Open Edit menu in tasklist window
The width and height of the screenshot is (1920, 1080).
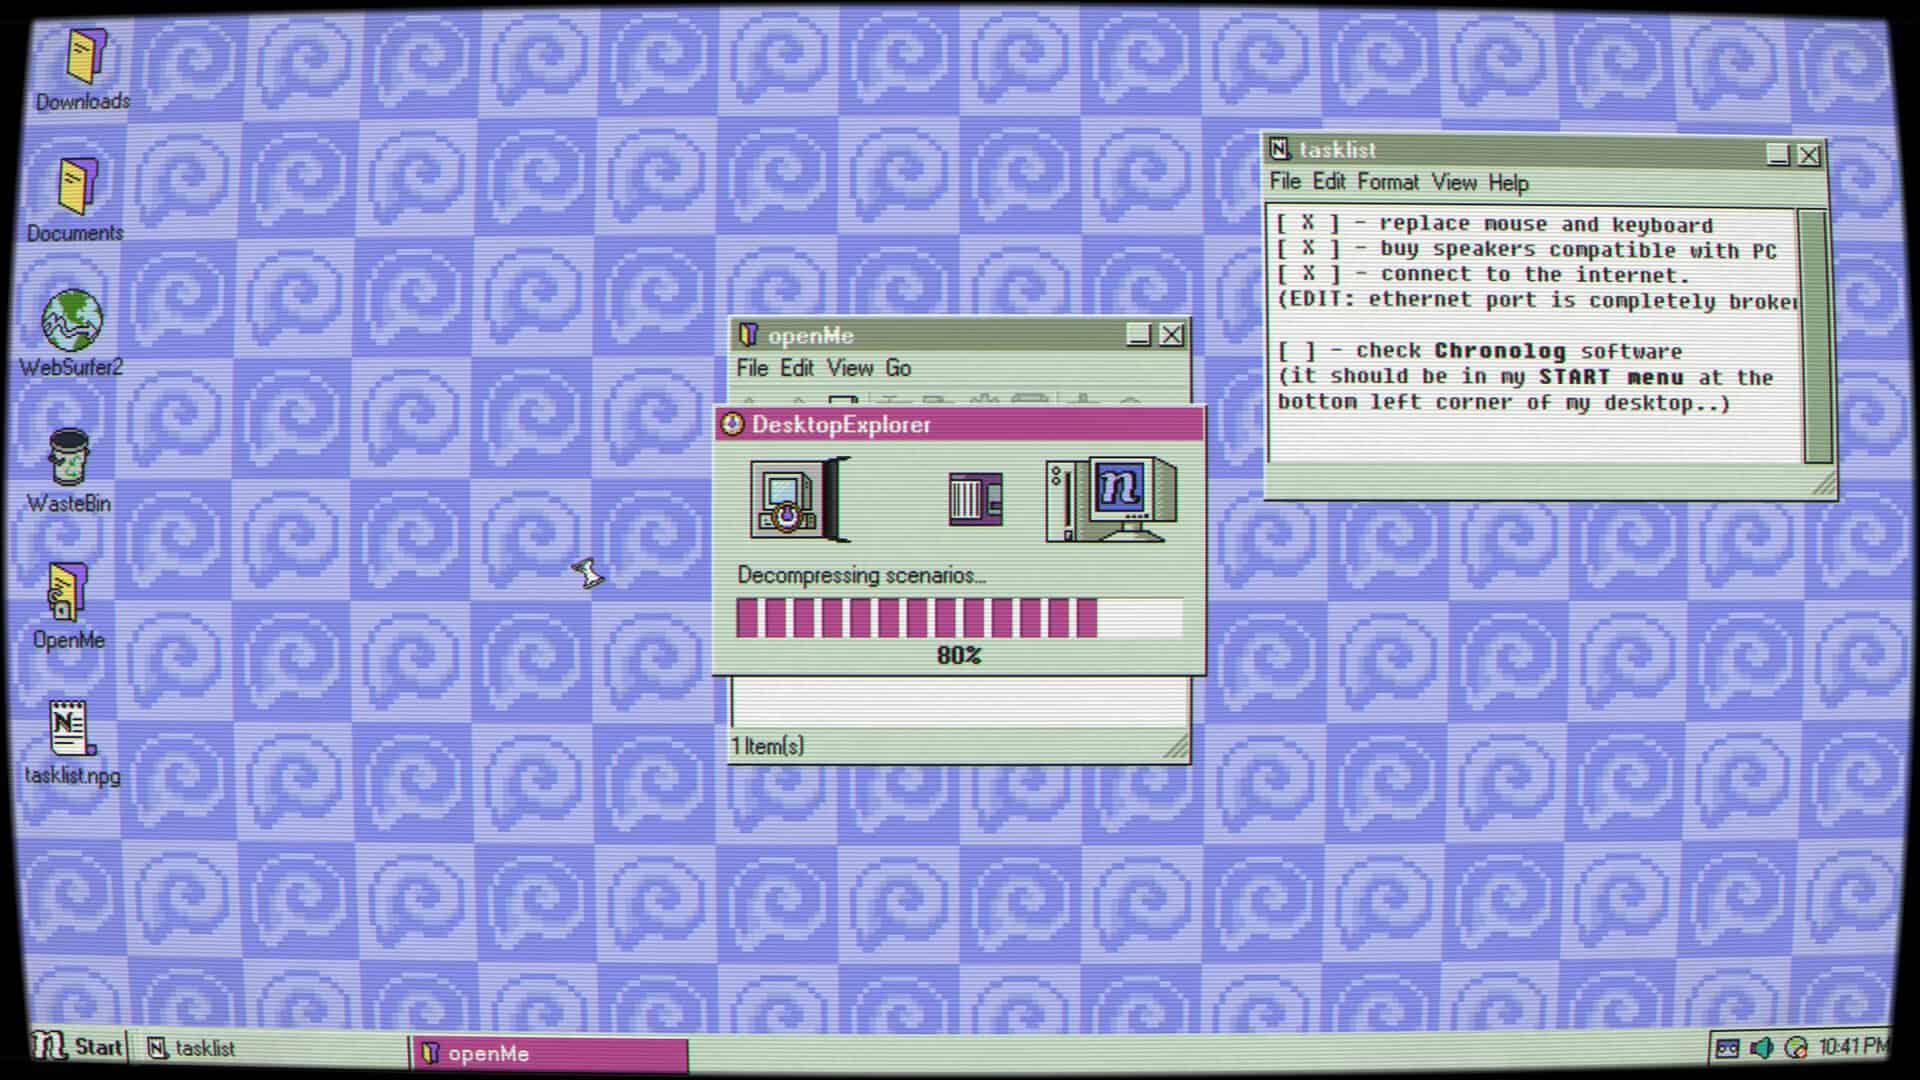[x=1329, y=181]
